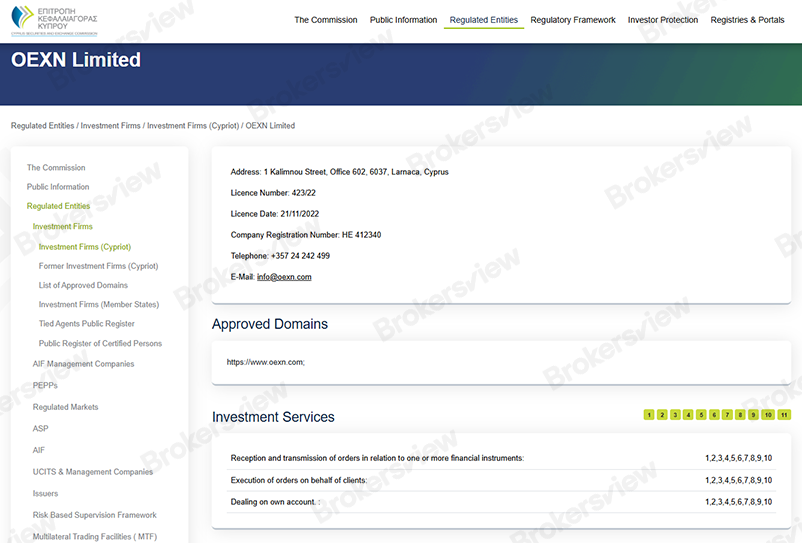The height and width of the screenshot is (543, 802).
Task: Open AIF Management Companies sidebar item
Action: point(83,364)
